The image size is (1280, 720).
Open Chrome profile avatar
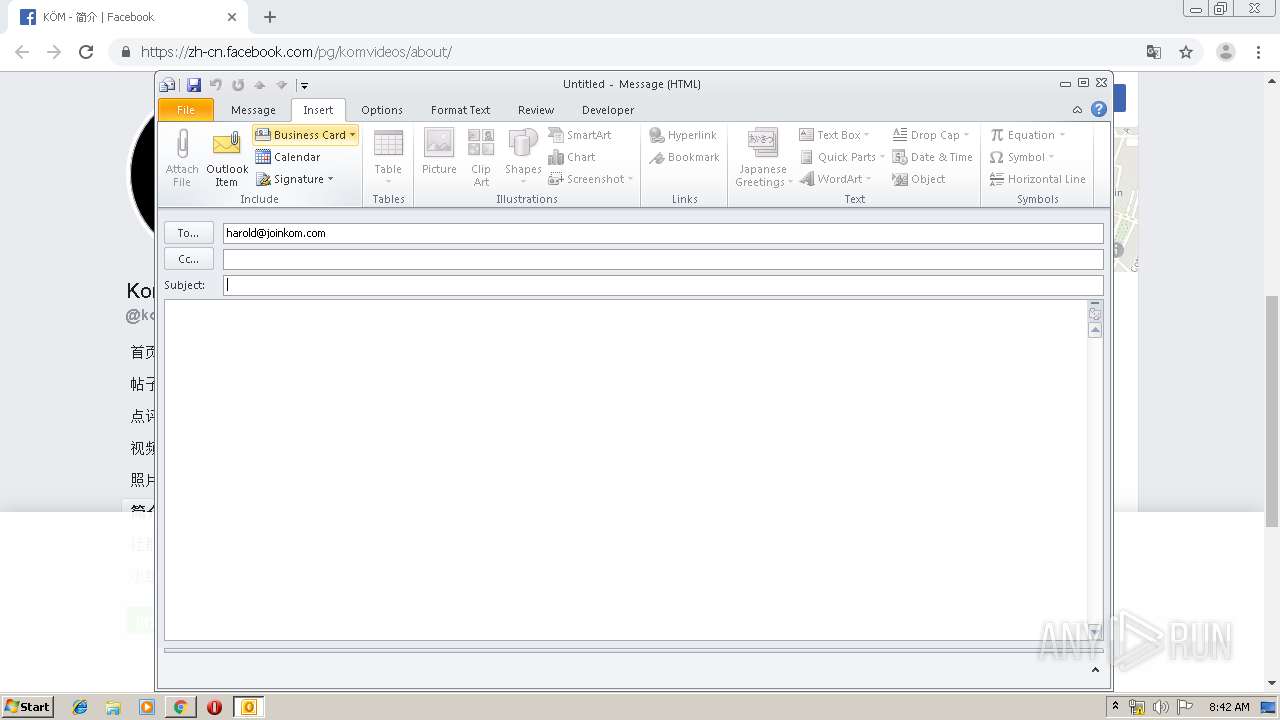[1226, 52]
